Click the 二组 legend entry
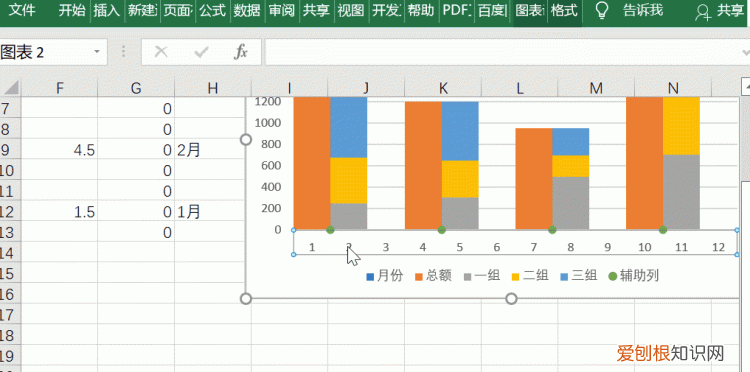 530,276
